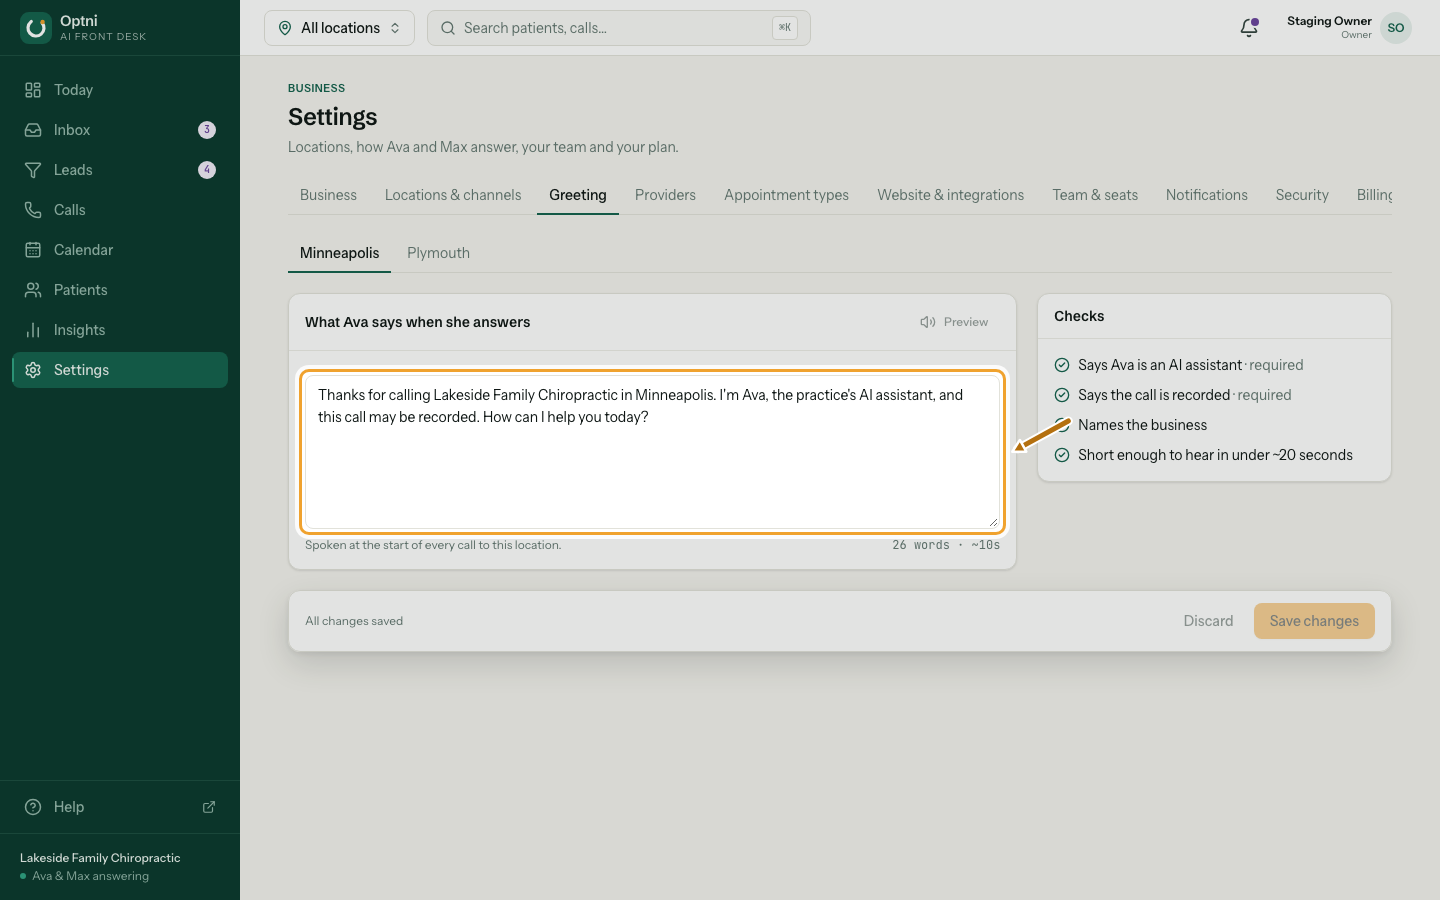Click the location pin icon
Image resolution: width=1440 pixels, height=900 pixels.
click(285, 28)
